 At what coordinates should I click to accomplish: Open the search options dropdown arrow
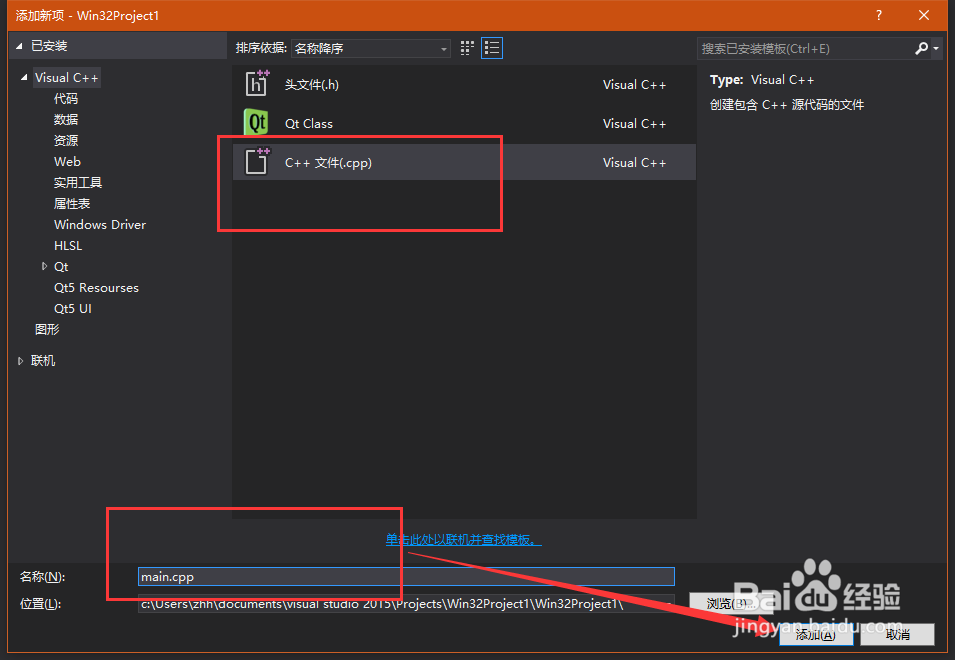[936, 48]
